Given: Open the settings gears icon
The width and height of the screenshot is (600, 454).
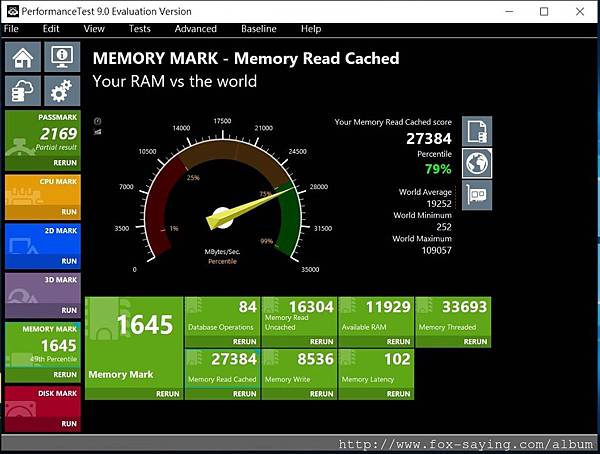Looking at the screenshot, I should 62,91.
